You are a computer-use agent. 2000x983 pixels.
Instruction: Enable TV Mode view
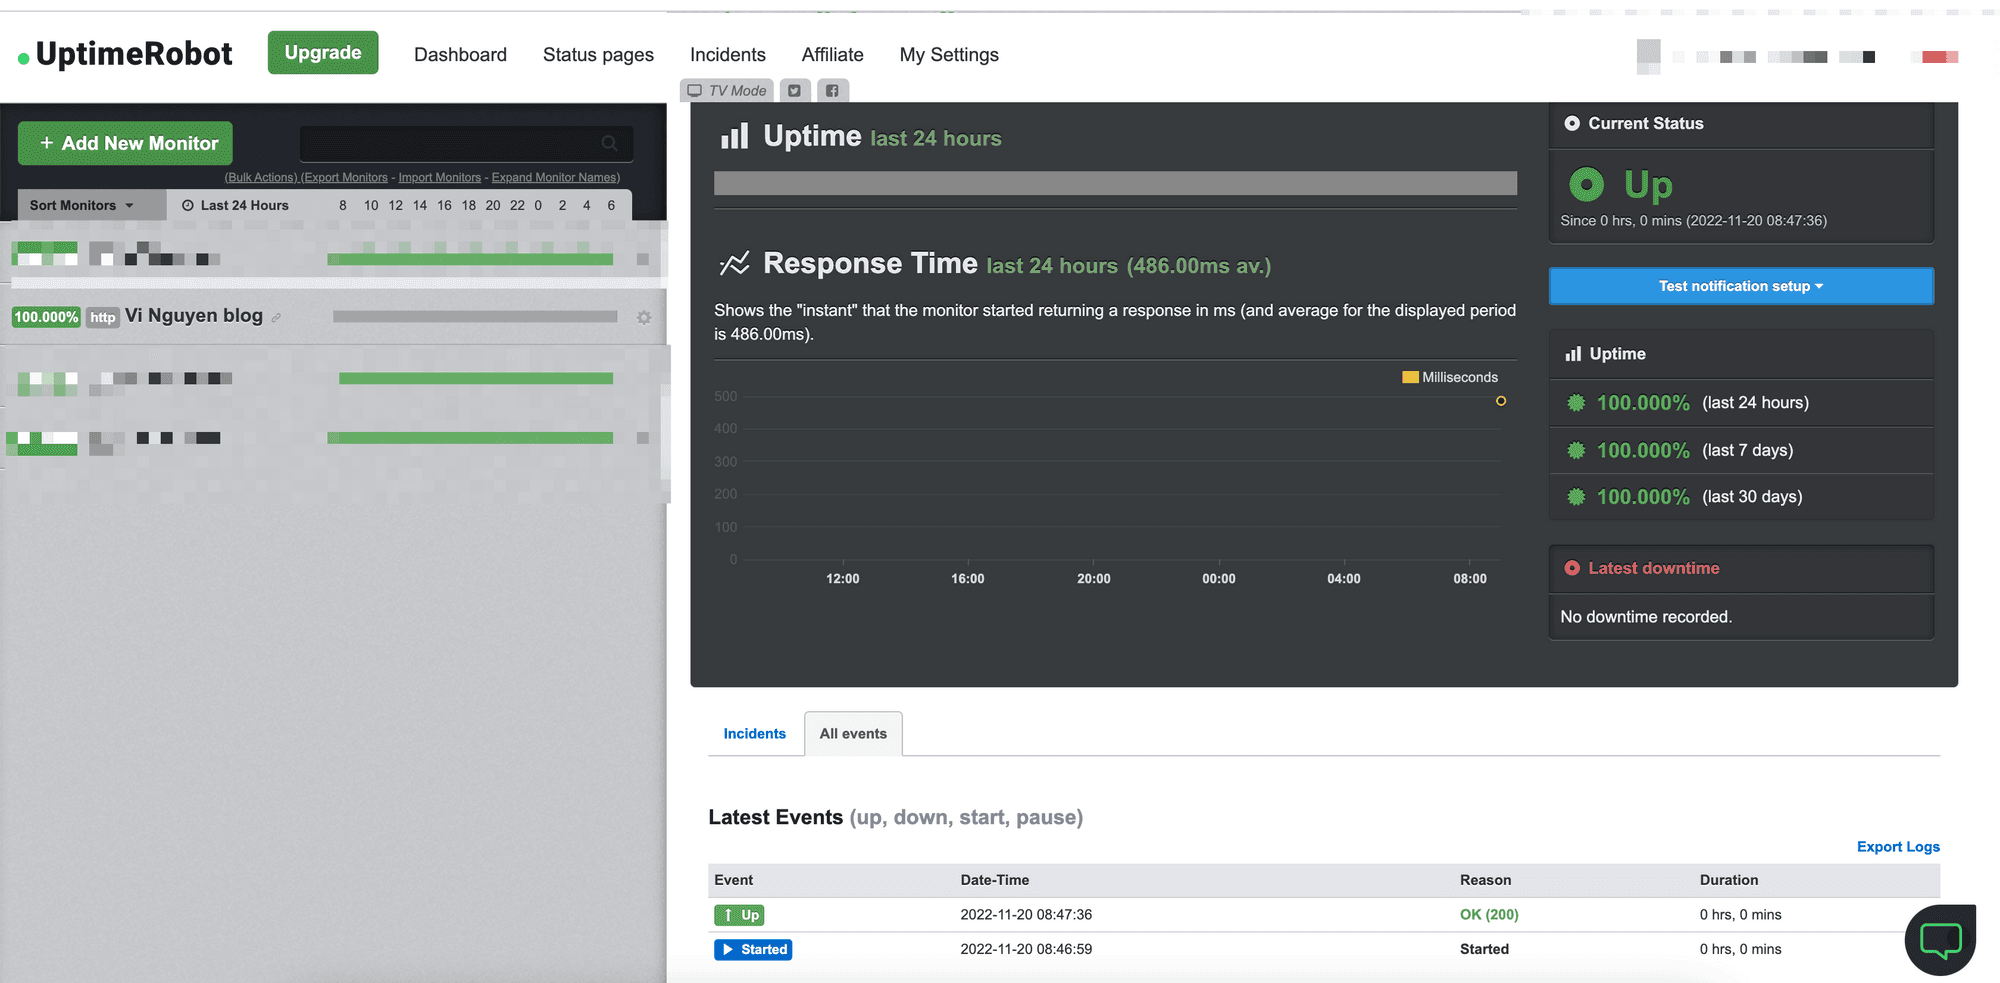click(727, 91)
